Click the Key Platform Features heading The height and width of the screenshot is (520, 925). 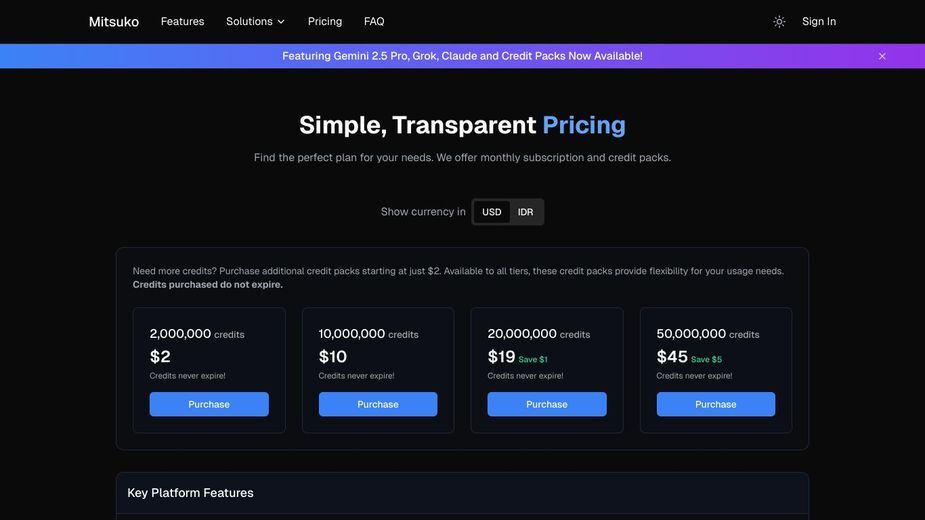[x=190, y=493]
